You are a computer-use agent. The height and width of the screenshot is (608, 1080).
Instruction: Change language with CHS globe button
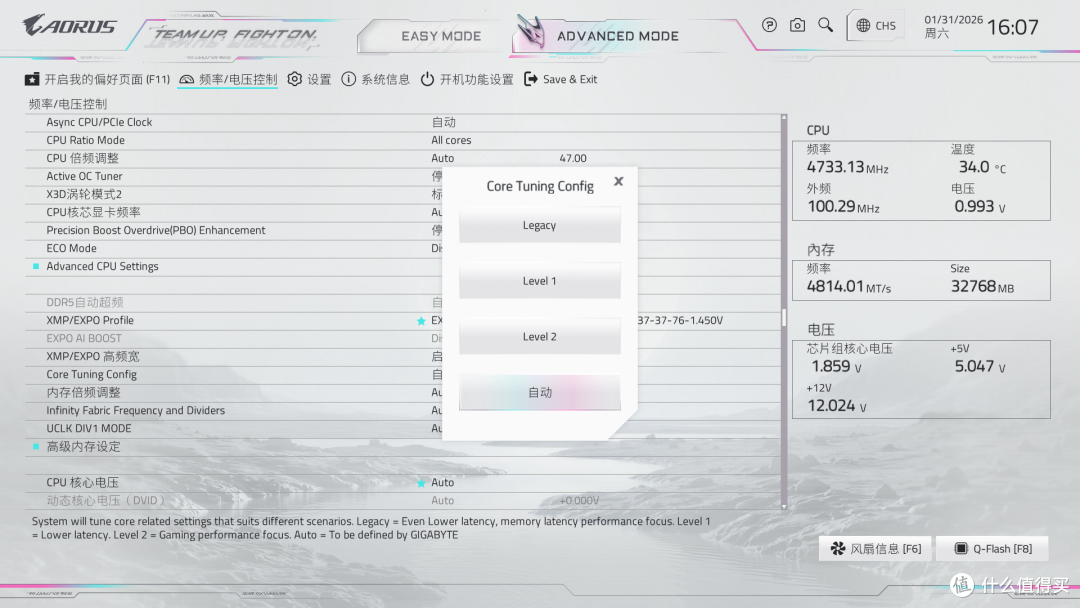tap(876, 25)
